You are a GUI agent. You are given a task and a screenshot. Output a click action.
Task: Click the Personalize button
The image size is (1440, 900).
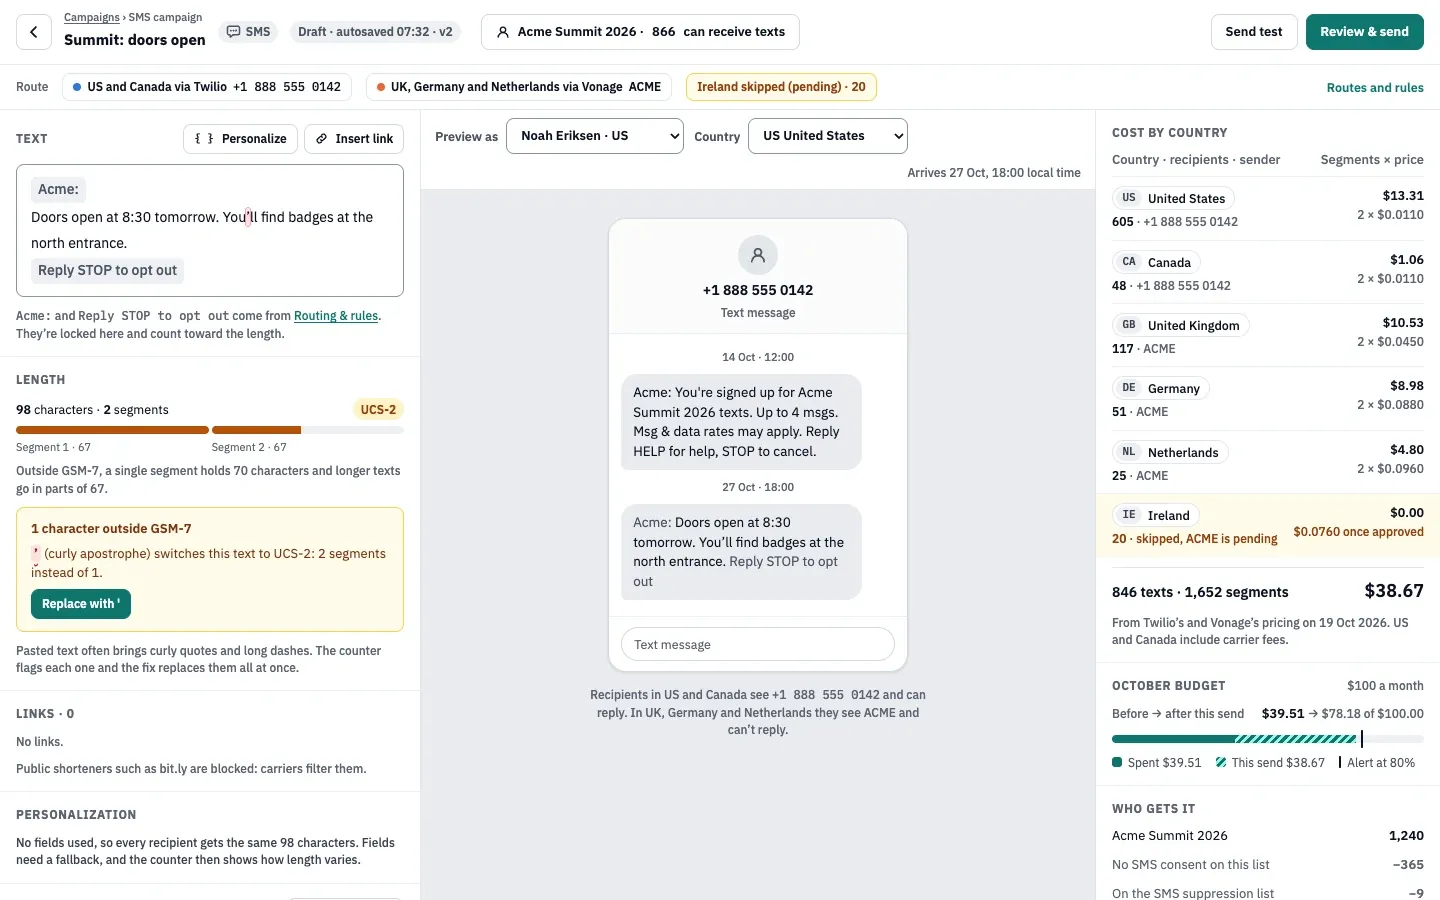pos(240,139)
